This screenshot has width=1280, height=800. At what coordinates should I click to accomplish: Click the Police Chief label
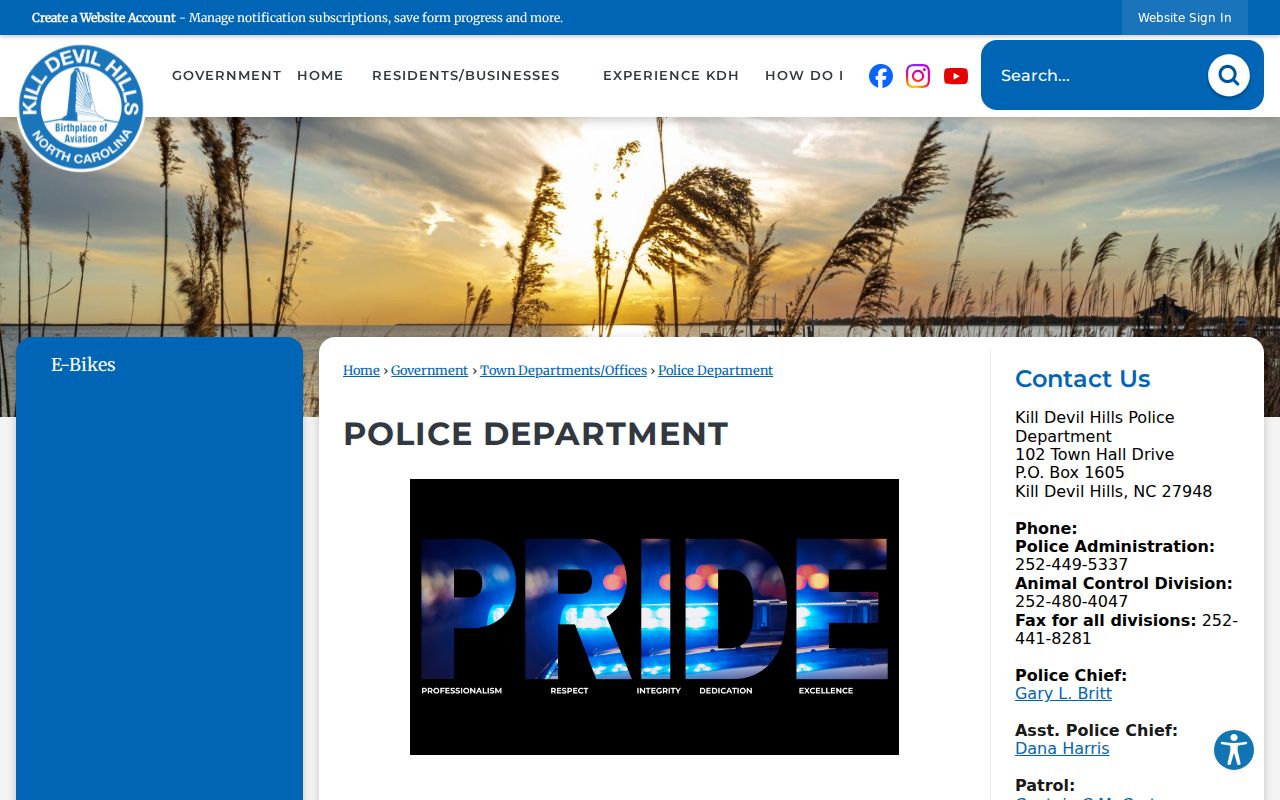(x=1071, y=675)
